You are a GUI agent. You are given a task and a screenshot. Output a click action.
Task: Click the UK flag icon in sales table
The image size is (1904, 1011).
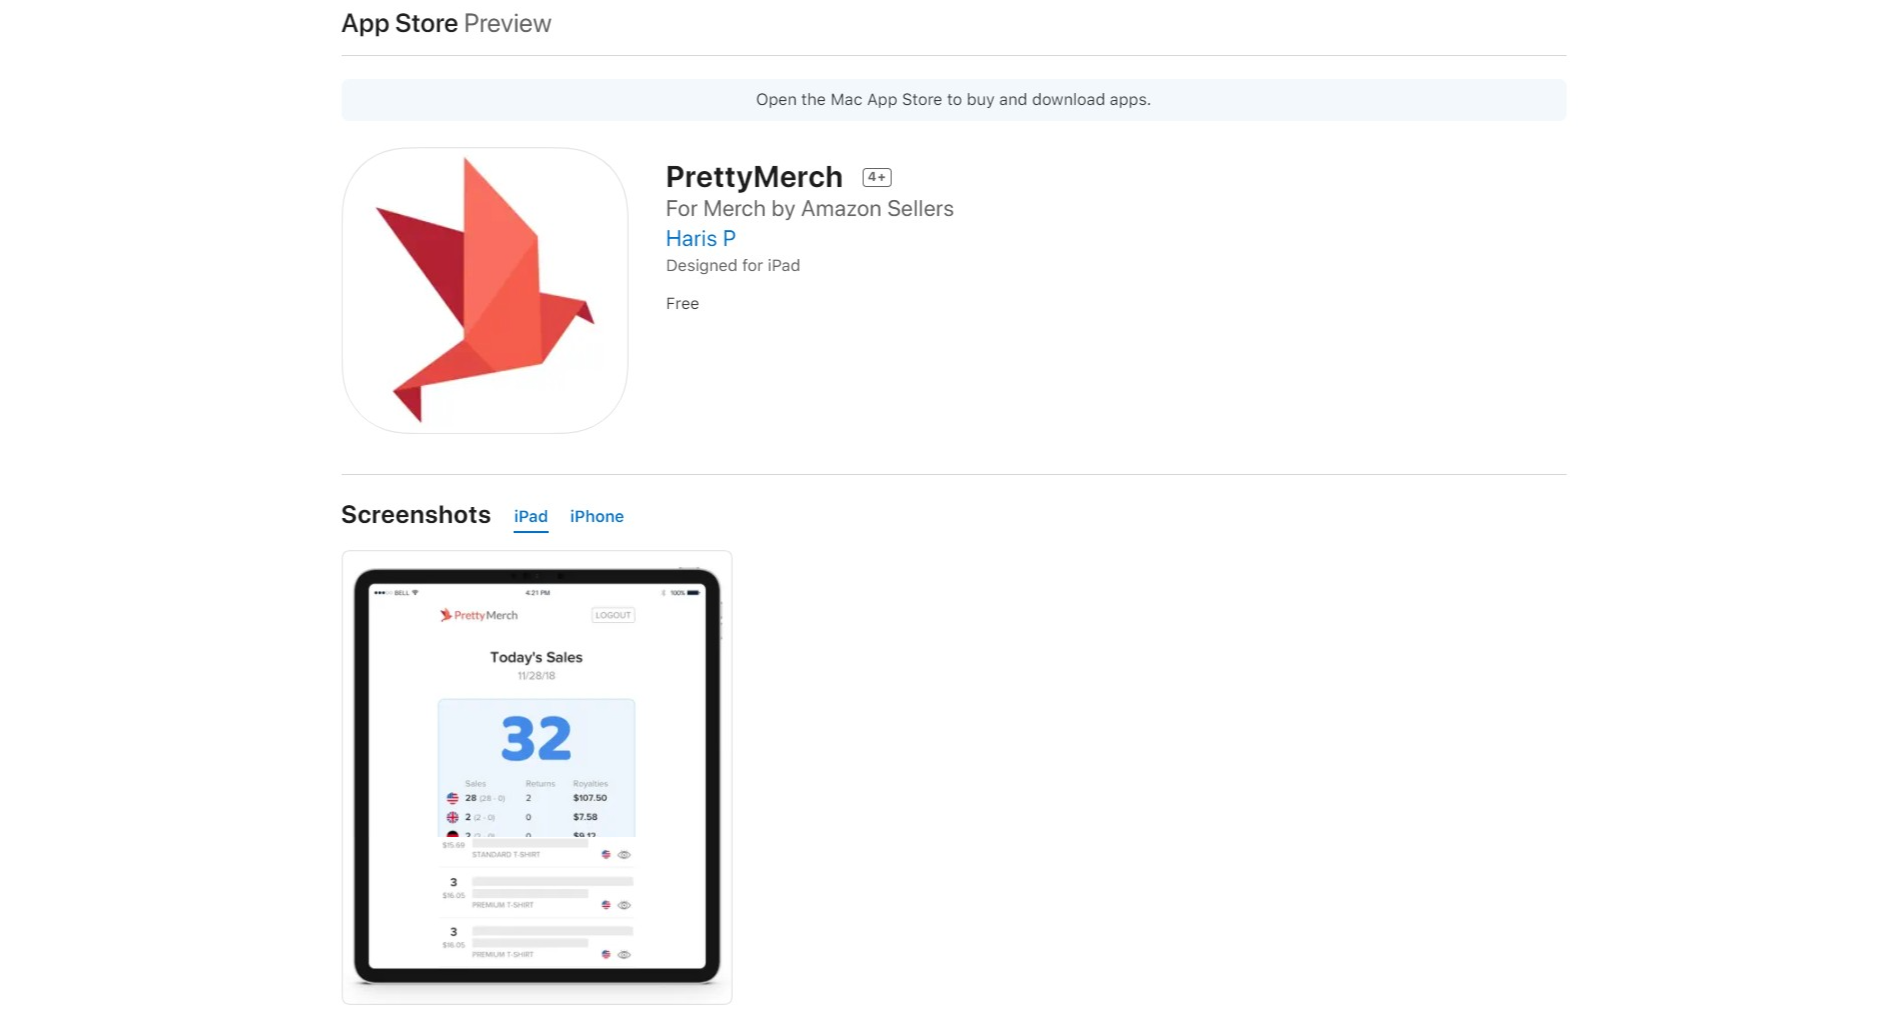pos(452,817)
